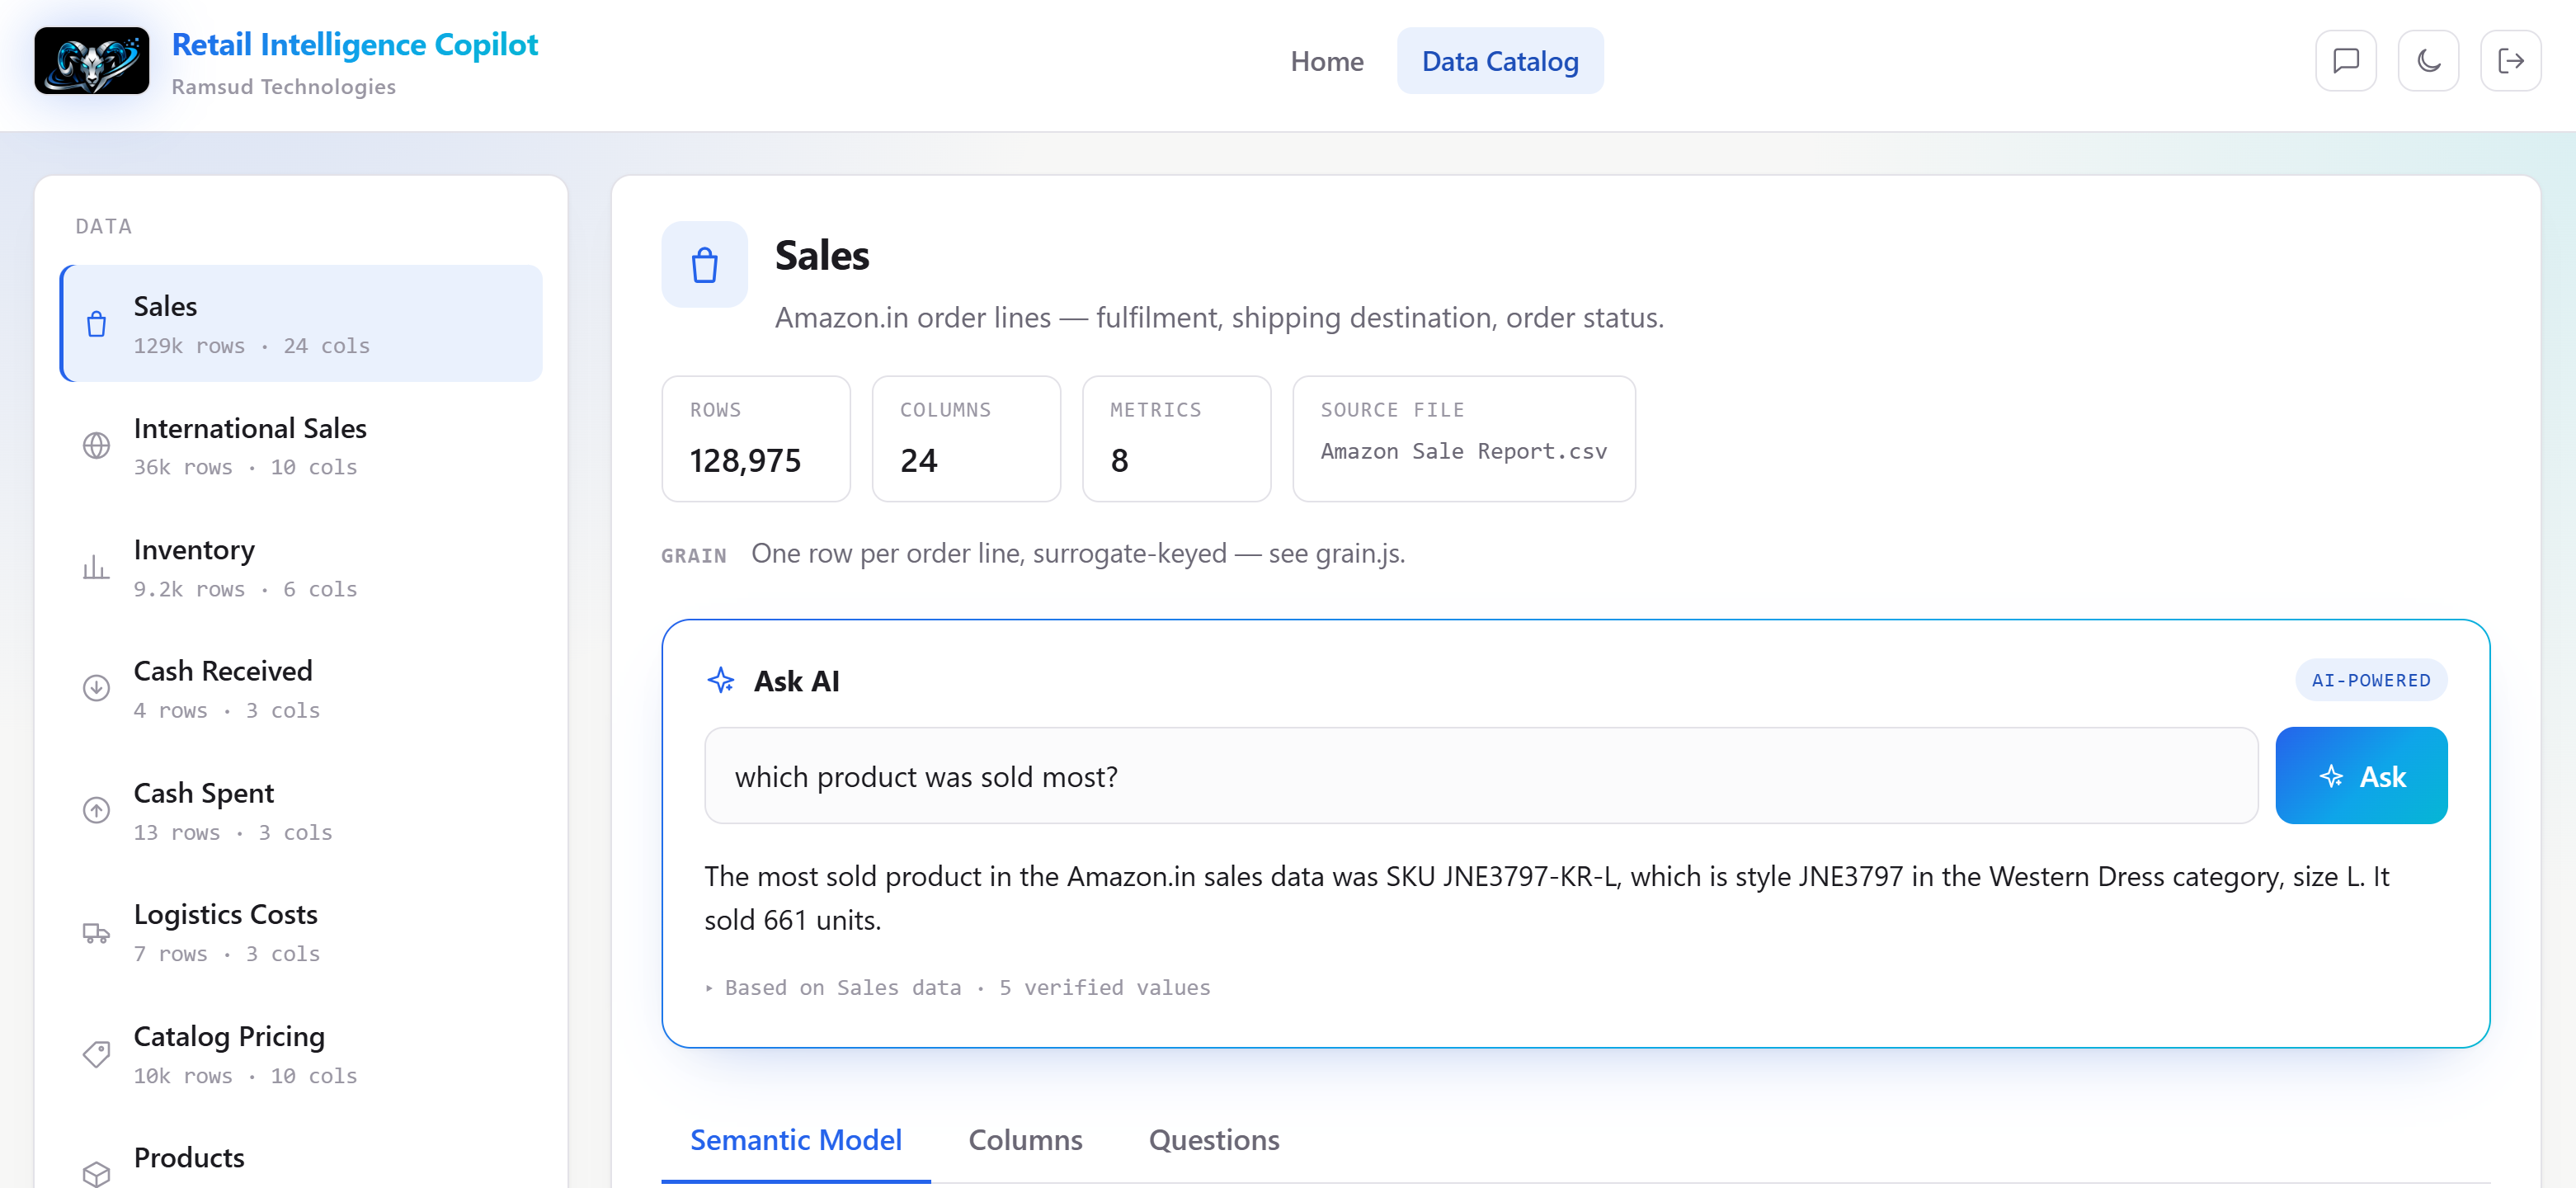Click the ram logo in the header

(91, 61)
